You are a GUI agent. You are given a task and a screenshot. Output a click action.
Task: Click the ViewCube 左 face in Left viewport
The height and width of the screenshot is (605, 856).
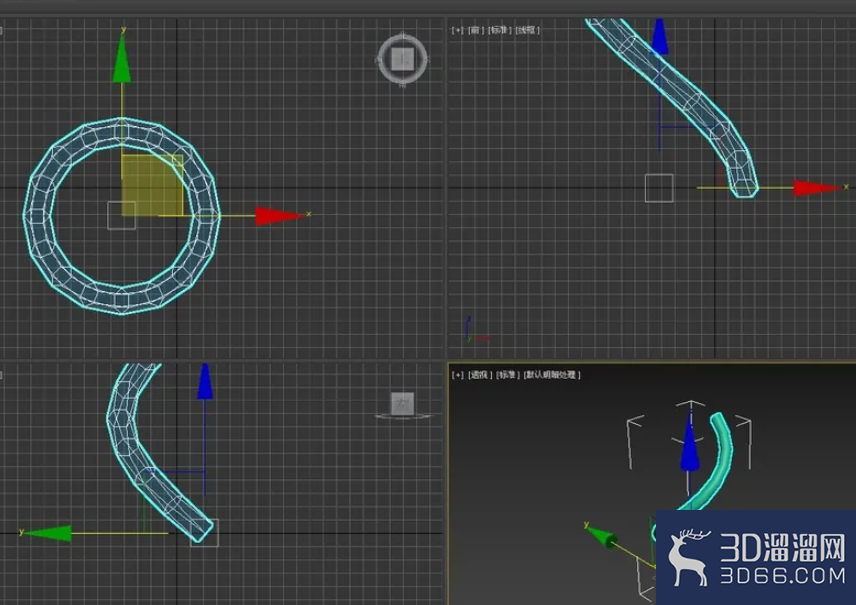point(402,404)
